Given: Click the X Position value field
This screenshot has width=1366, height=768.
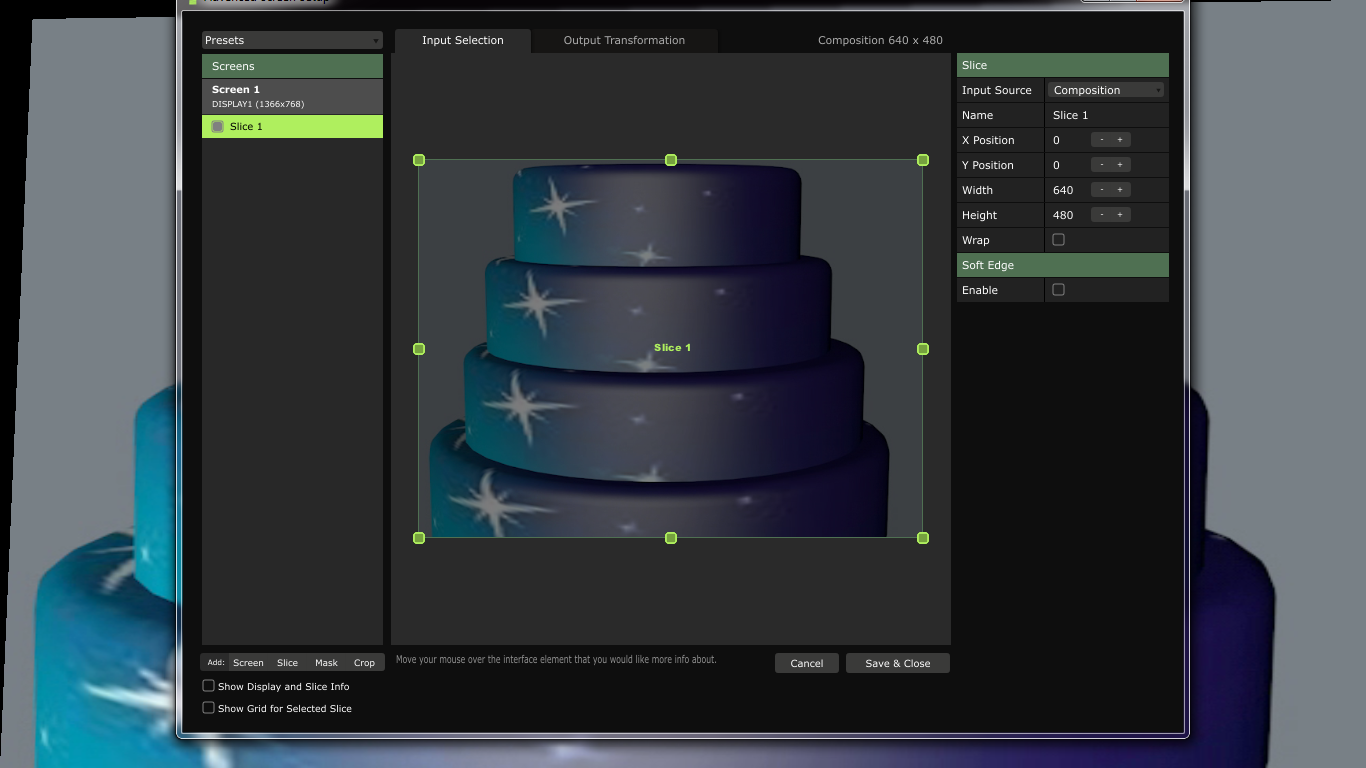Looking at the screenshot, I should point(1067,140).
